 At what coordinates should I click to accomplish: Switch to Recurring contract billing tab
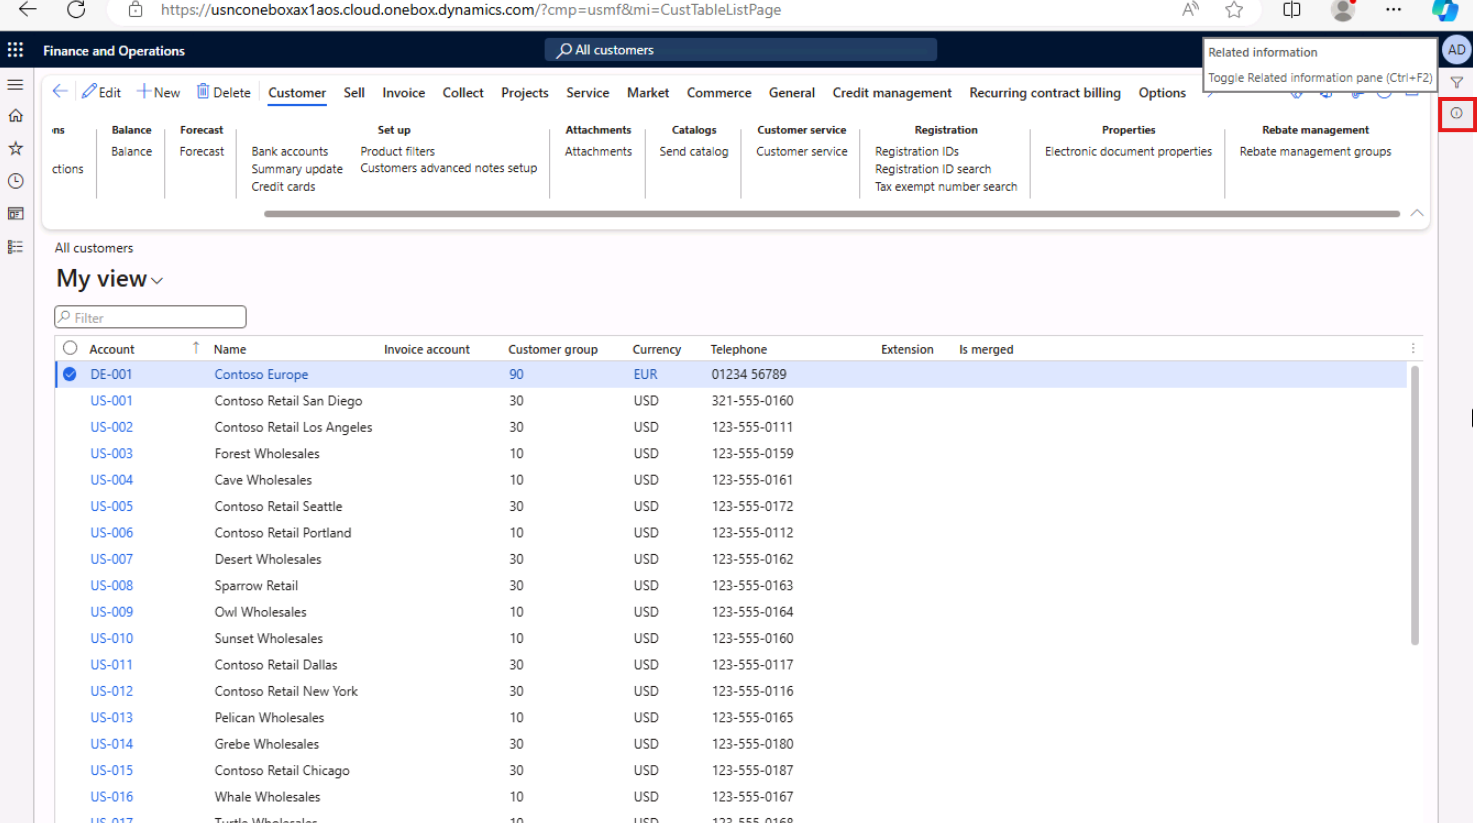(x=1045, y=93)
